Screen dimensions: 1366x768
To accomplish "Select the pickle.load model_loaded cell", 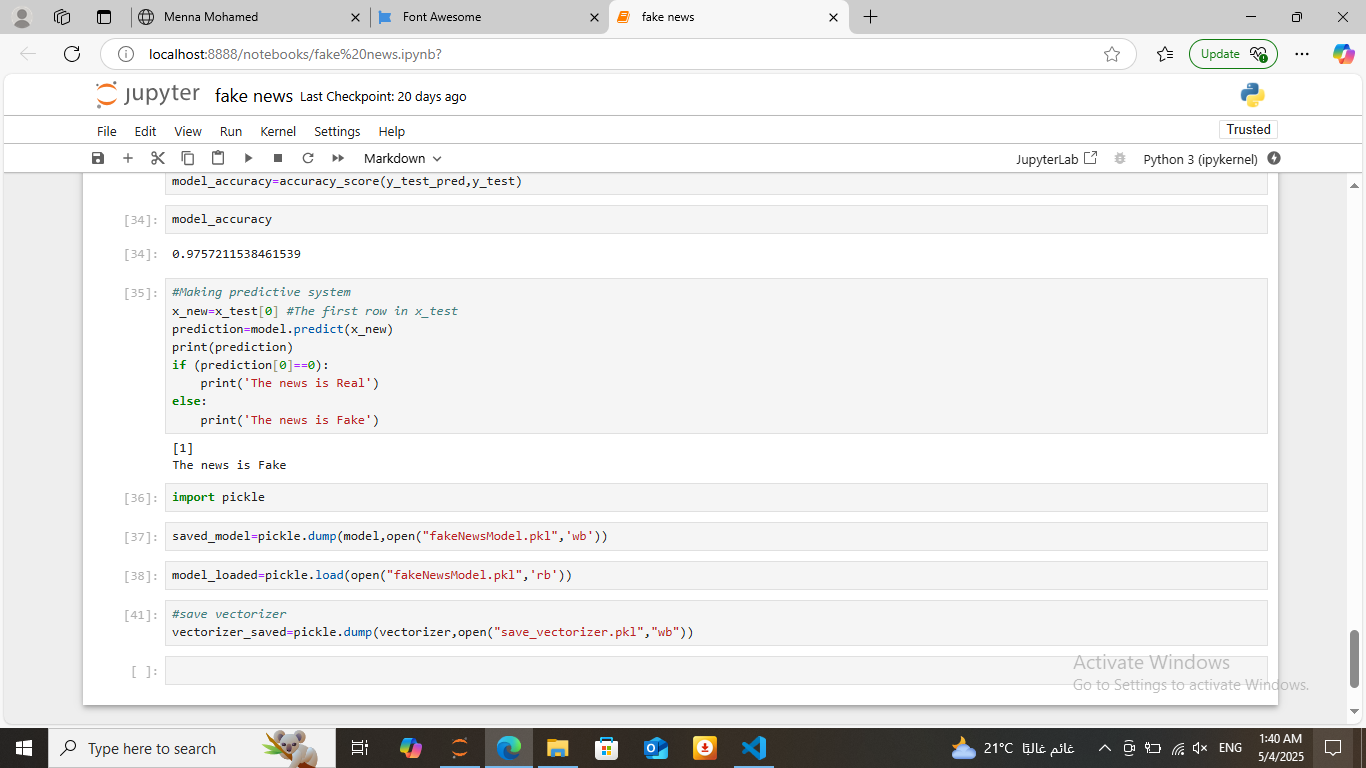I will coord(716,575).
